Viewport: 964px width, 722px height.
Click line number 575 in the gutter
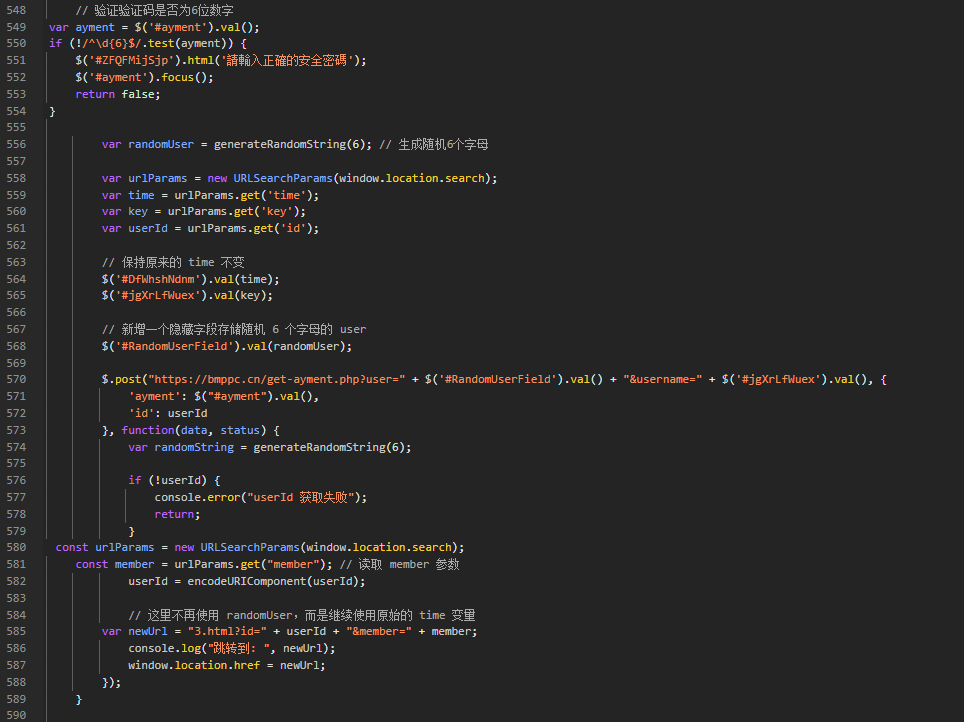tap(17, 463)
